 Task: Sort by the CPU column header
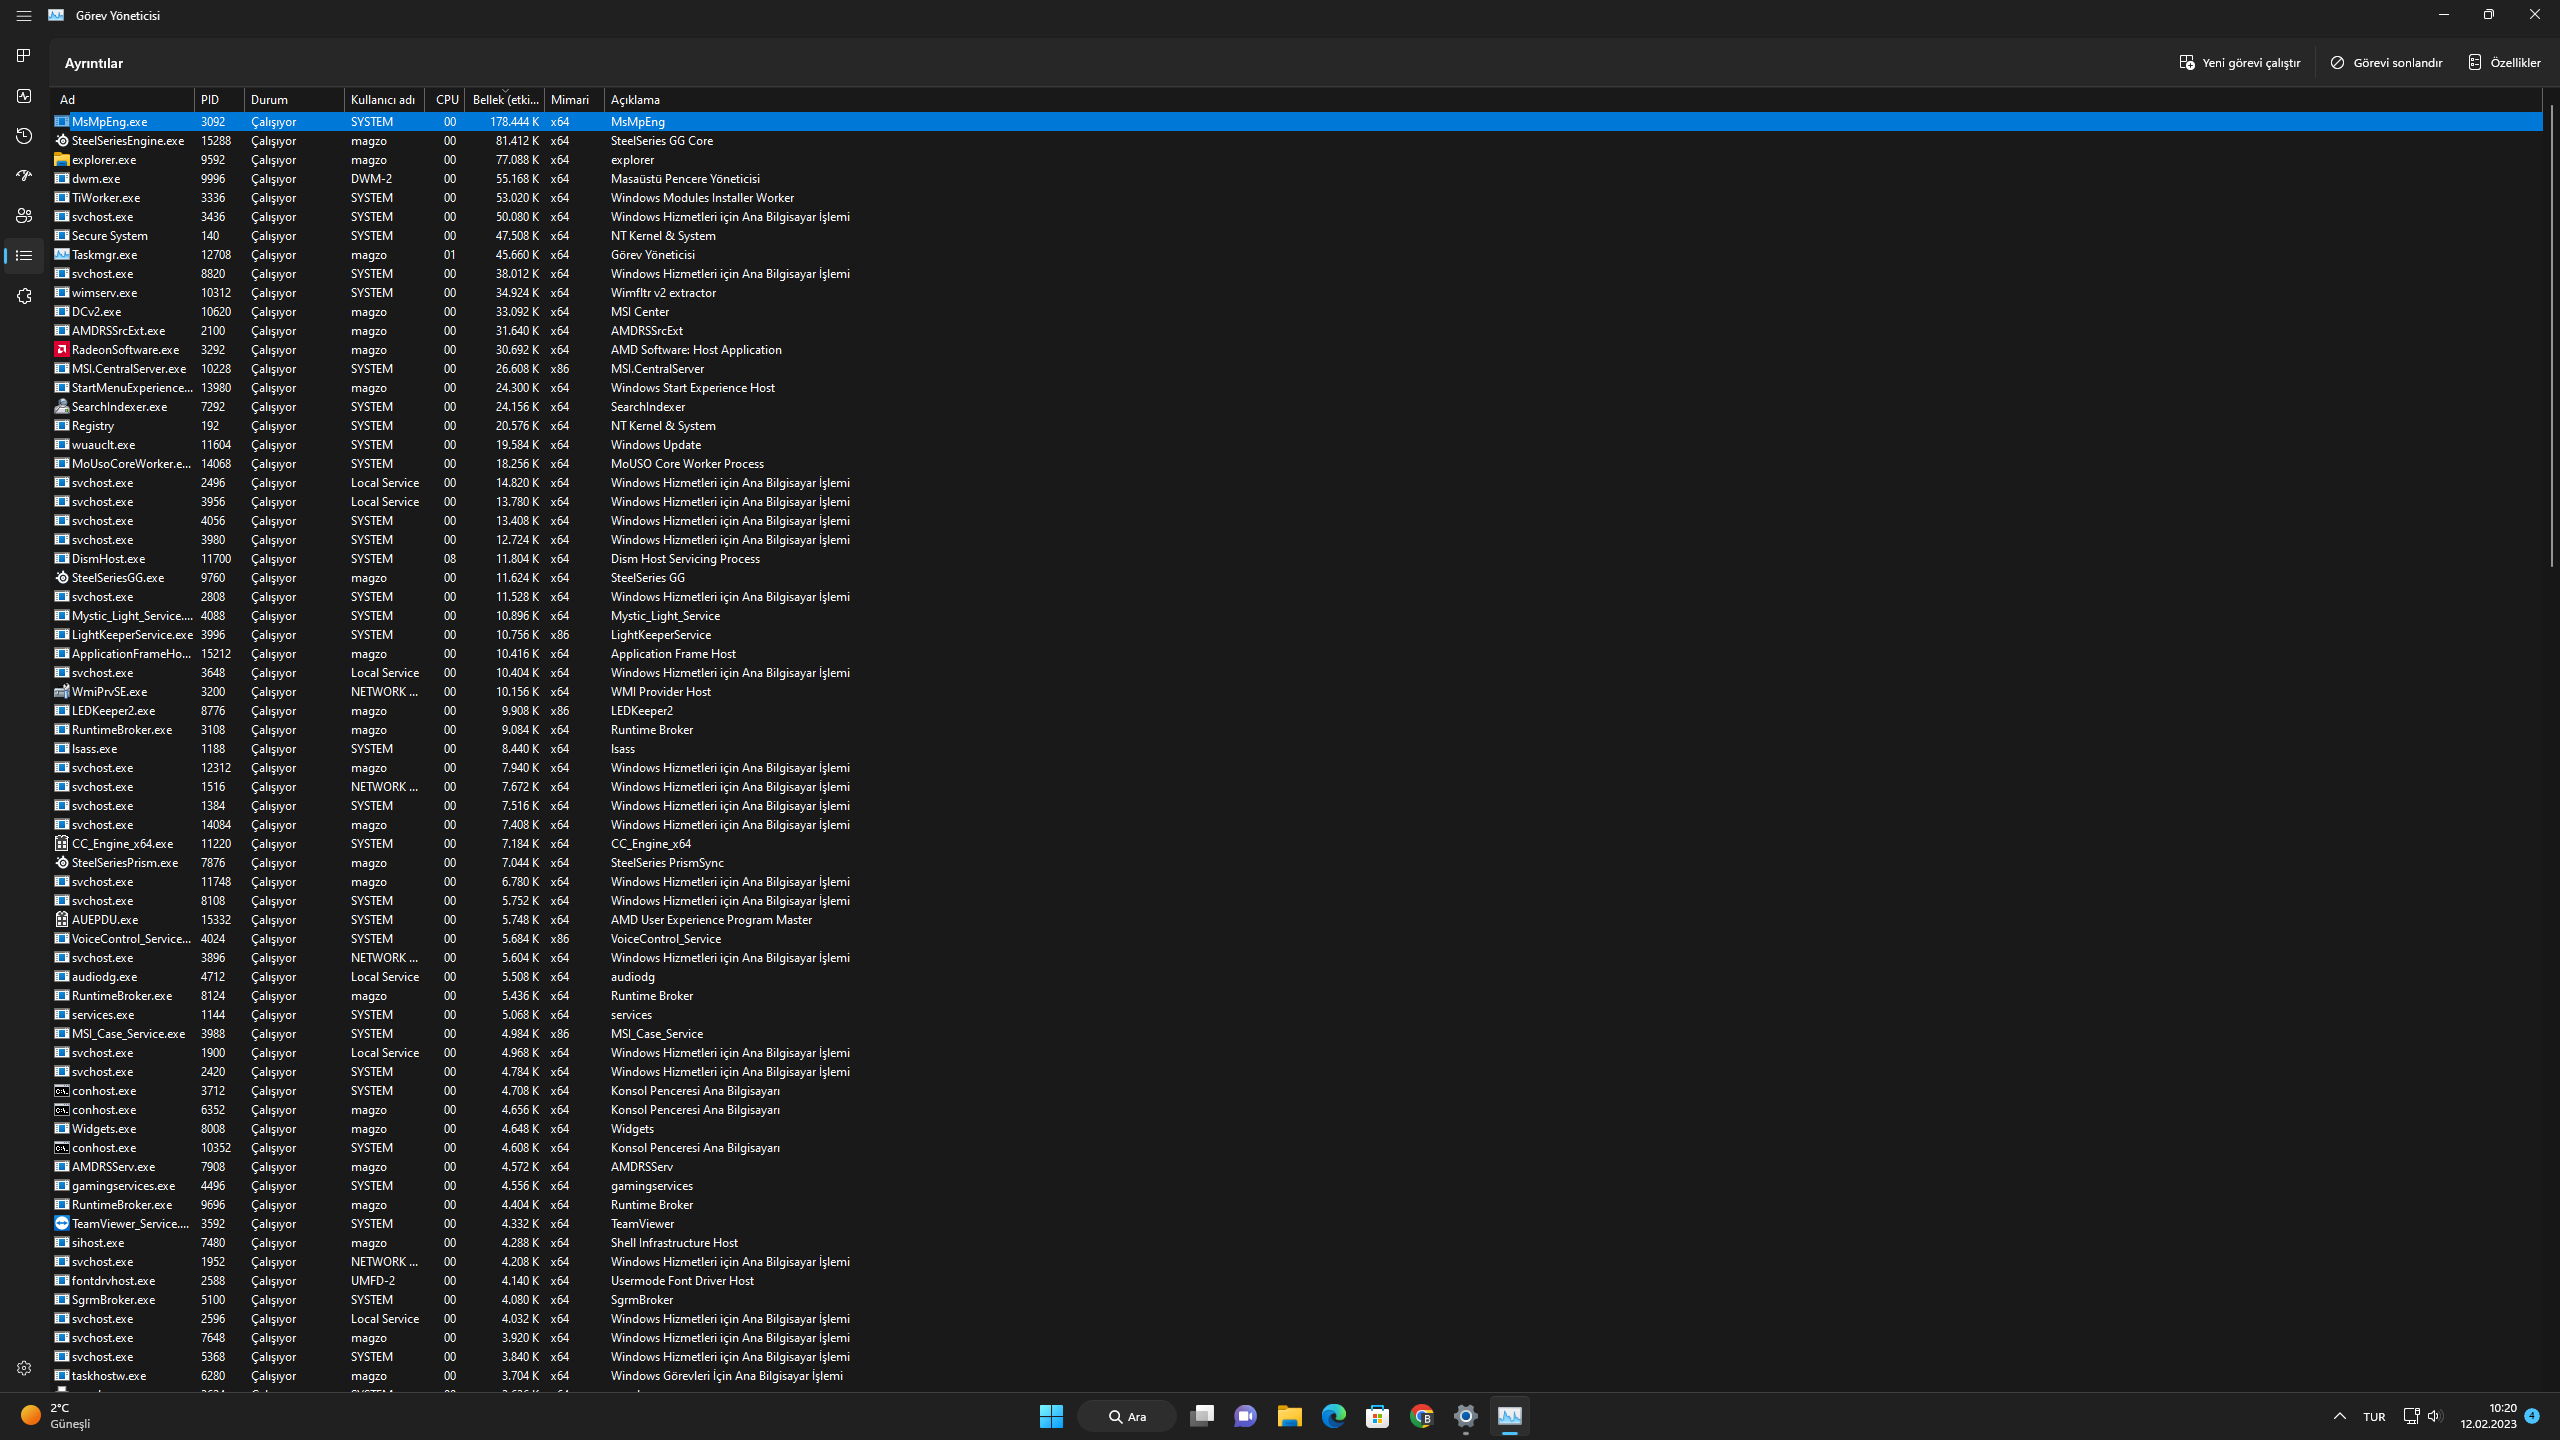(445, 99)
